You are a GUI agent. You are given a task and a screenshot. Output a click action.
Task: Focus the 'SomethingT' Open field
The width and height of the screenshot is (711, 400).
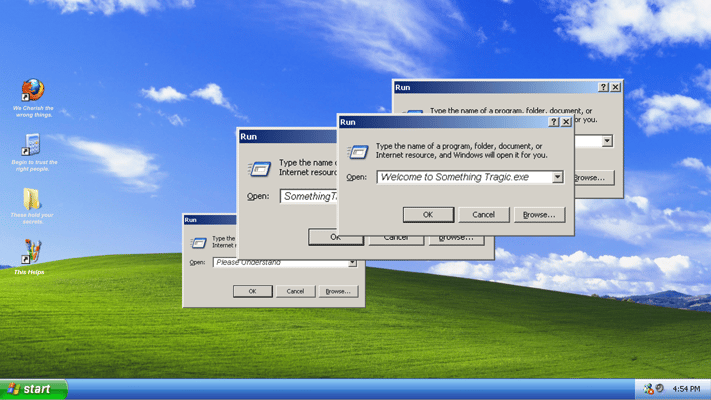pos(309,196)
